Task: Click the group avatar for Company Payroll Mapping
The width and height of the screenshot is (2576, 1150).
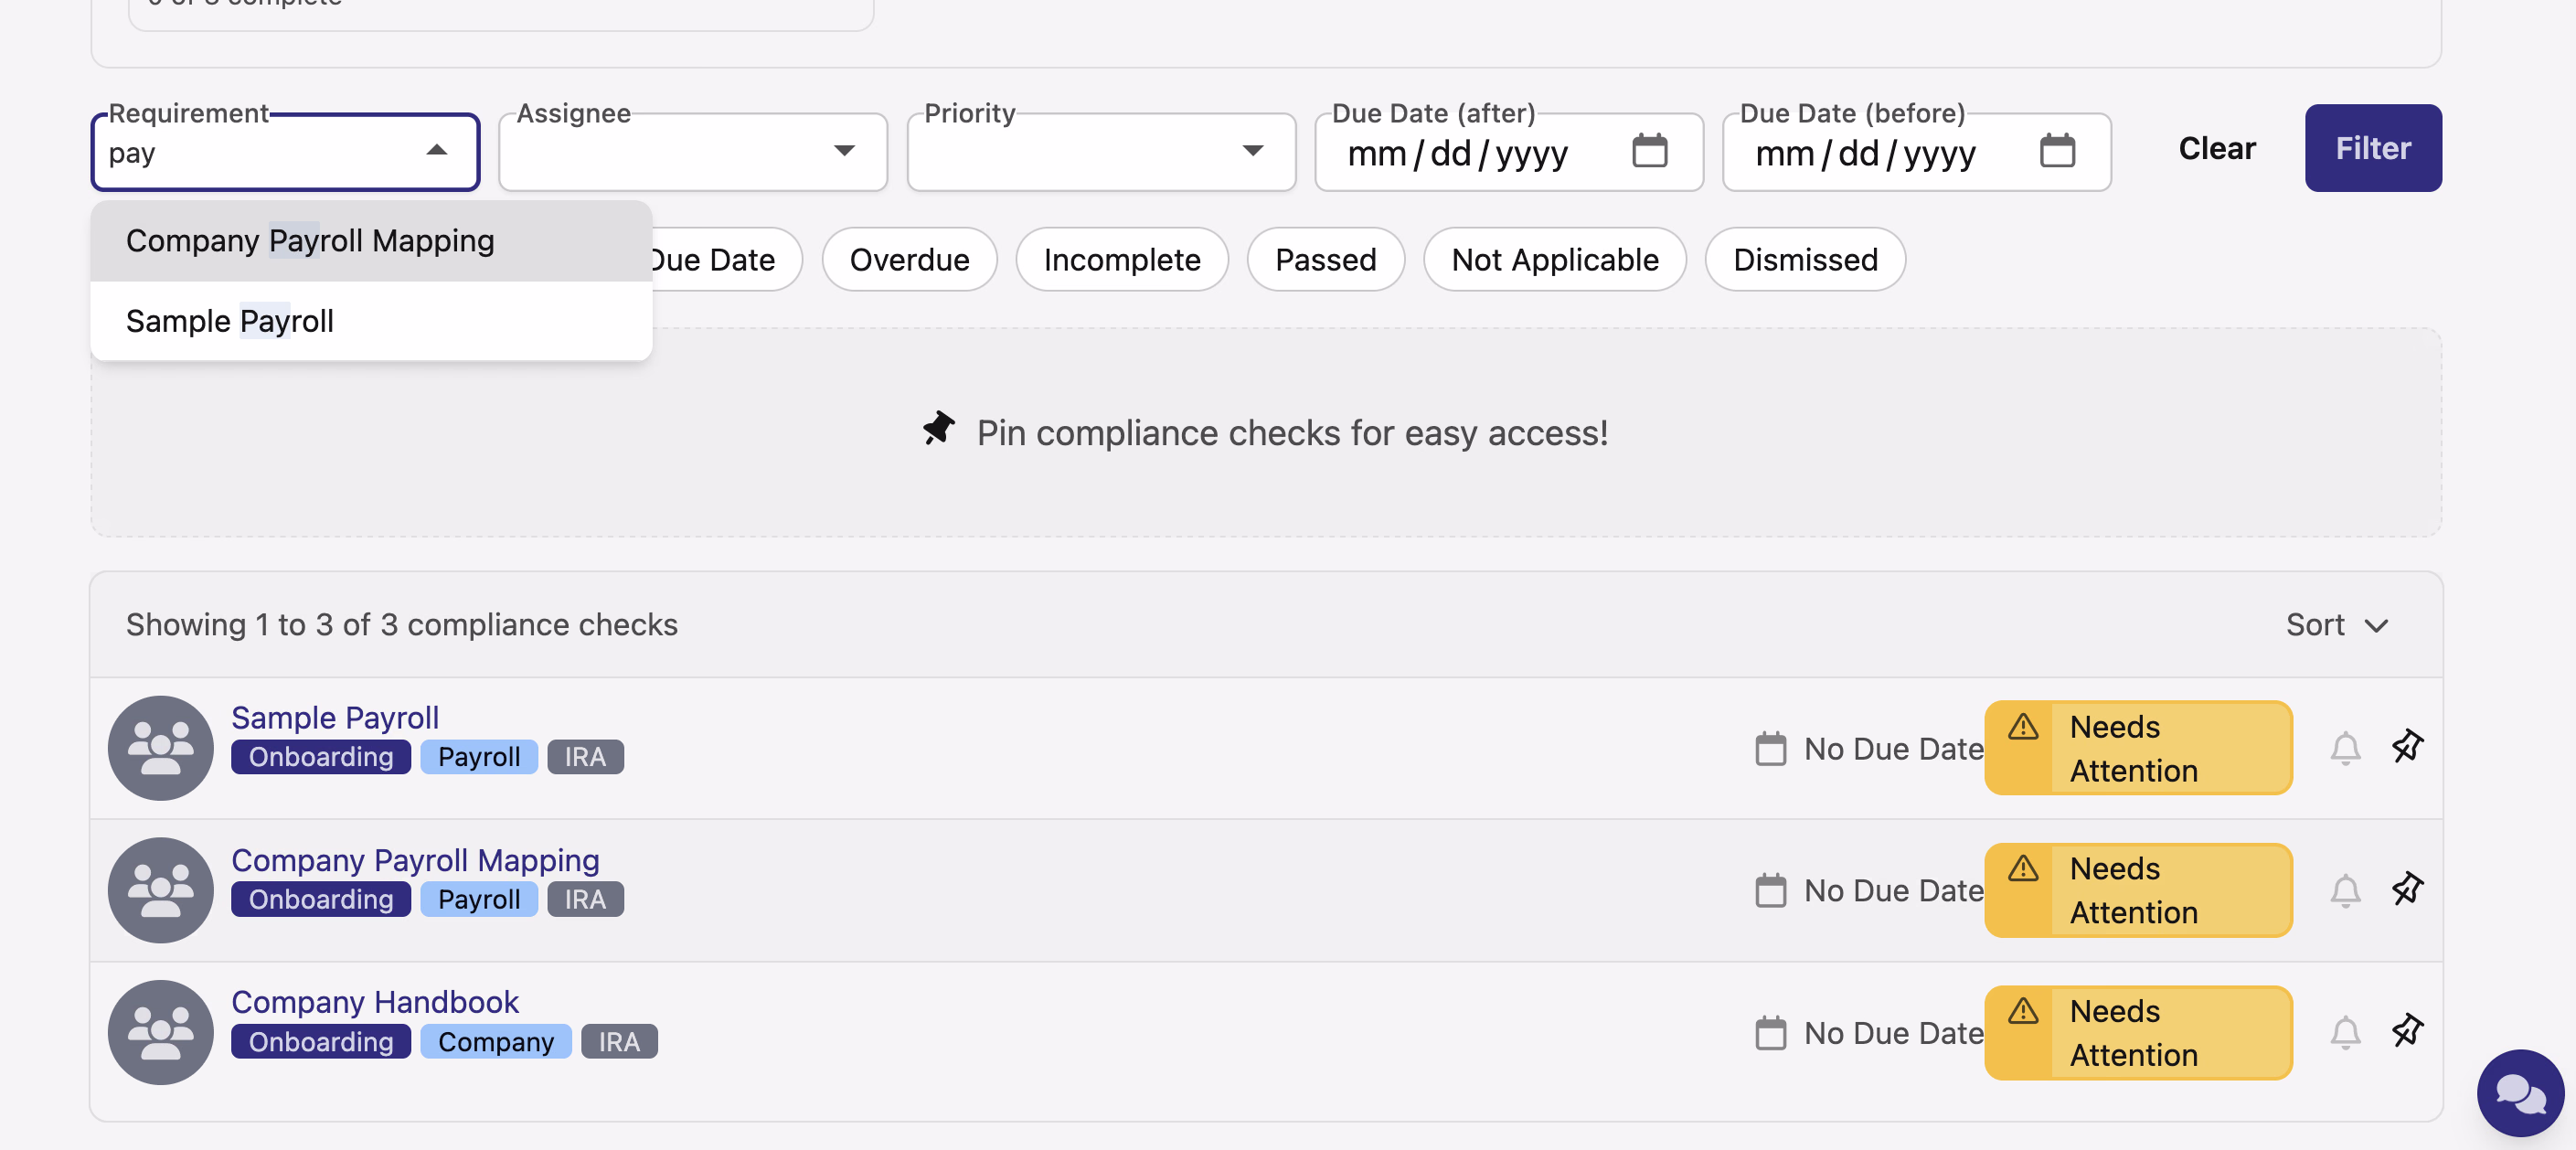Action: pyautogui.click(x=160, y=890)
